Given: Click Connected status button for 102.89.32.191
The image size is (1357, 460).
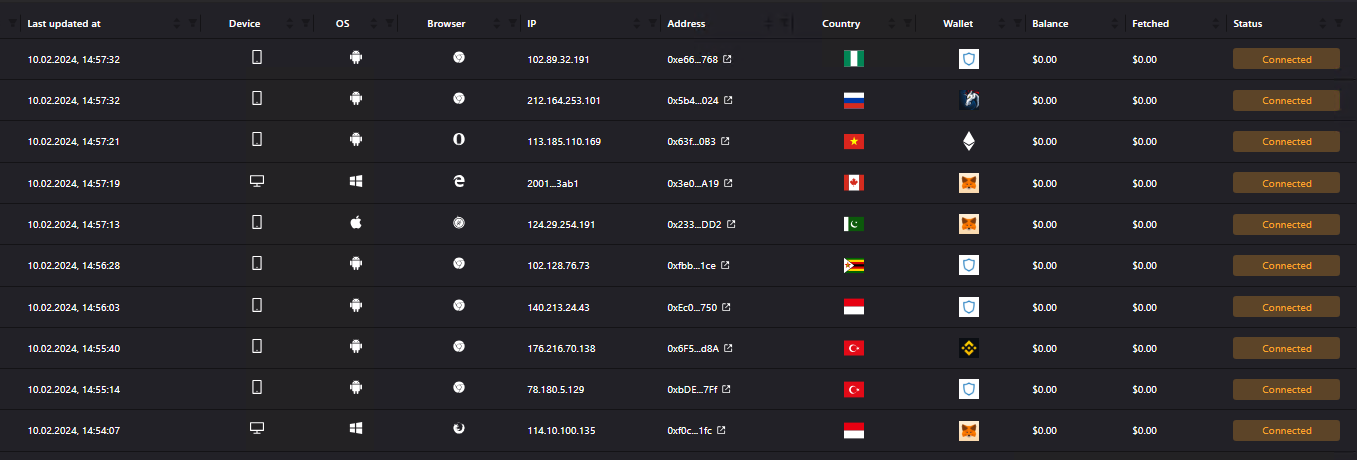Looking at the screenshot, I should (1286, 60).
